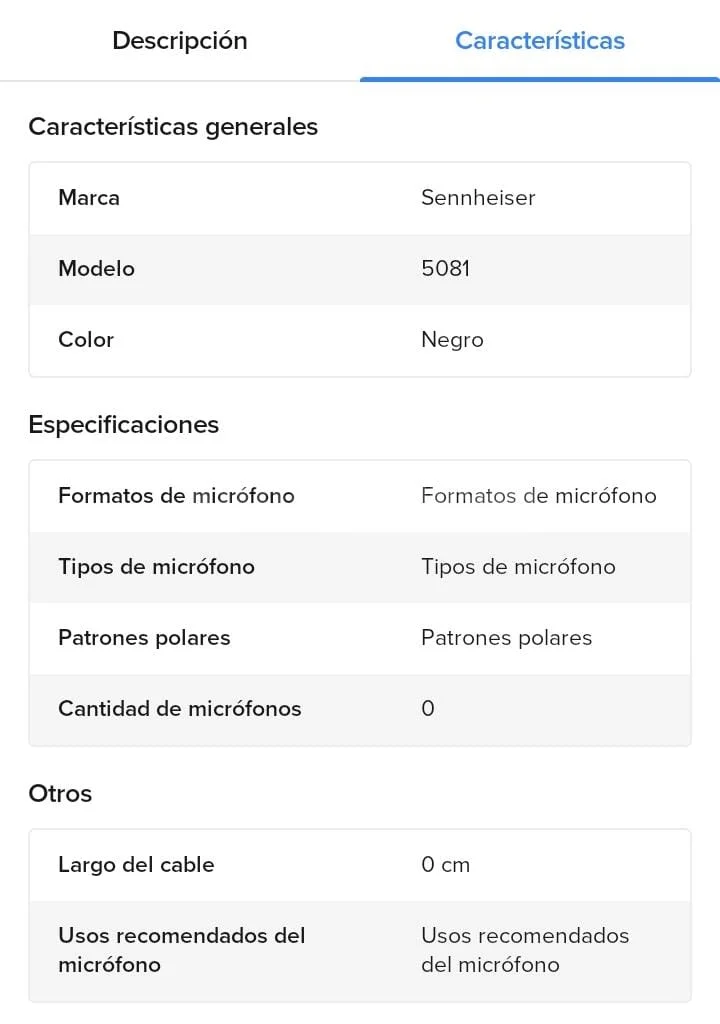Select the 0 cm cable length value

445,865
